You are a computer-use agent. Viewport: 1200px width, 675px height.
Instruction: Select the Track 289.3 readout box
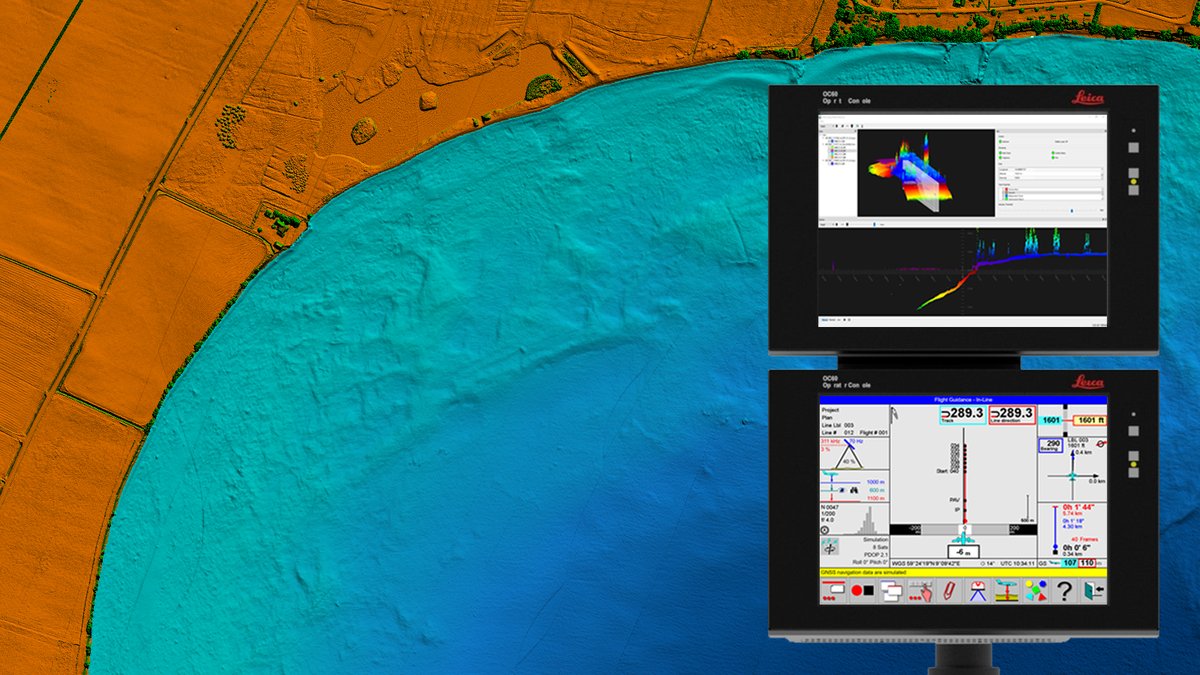click(963, 415)
